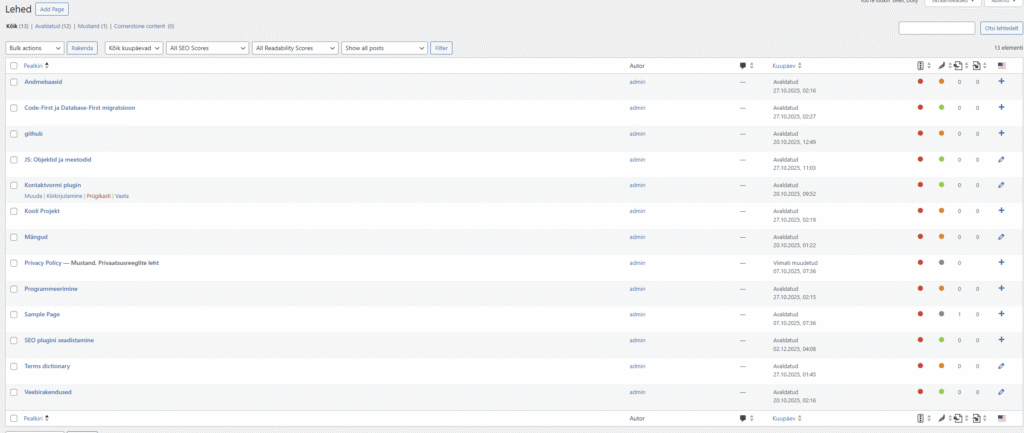This screenshot has height=433, width=1024.
Task: Tick the checkbox next to Andmebaasid
Action: [14, 82]
